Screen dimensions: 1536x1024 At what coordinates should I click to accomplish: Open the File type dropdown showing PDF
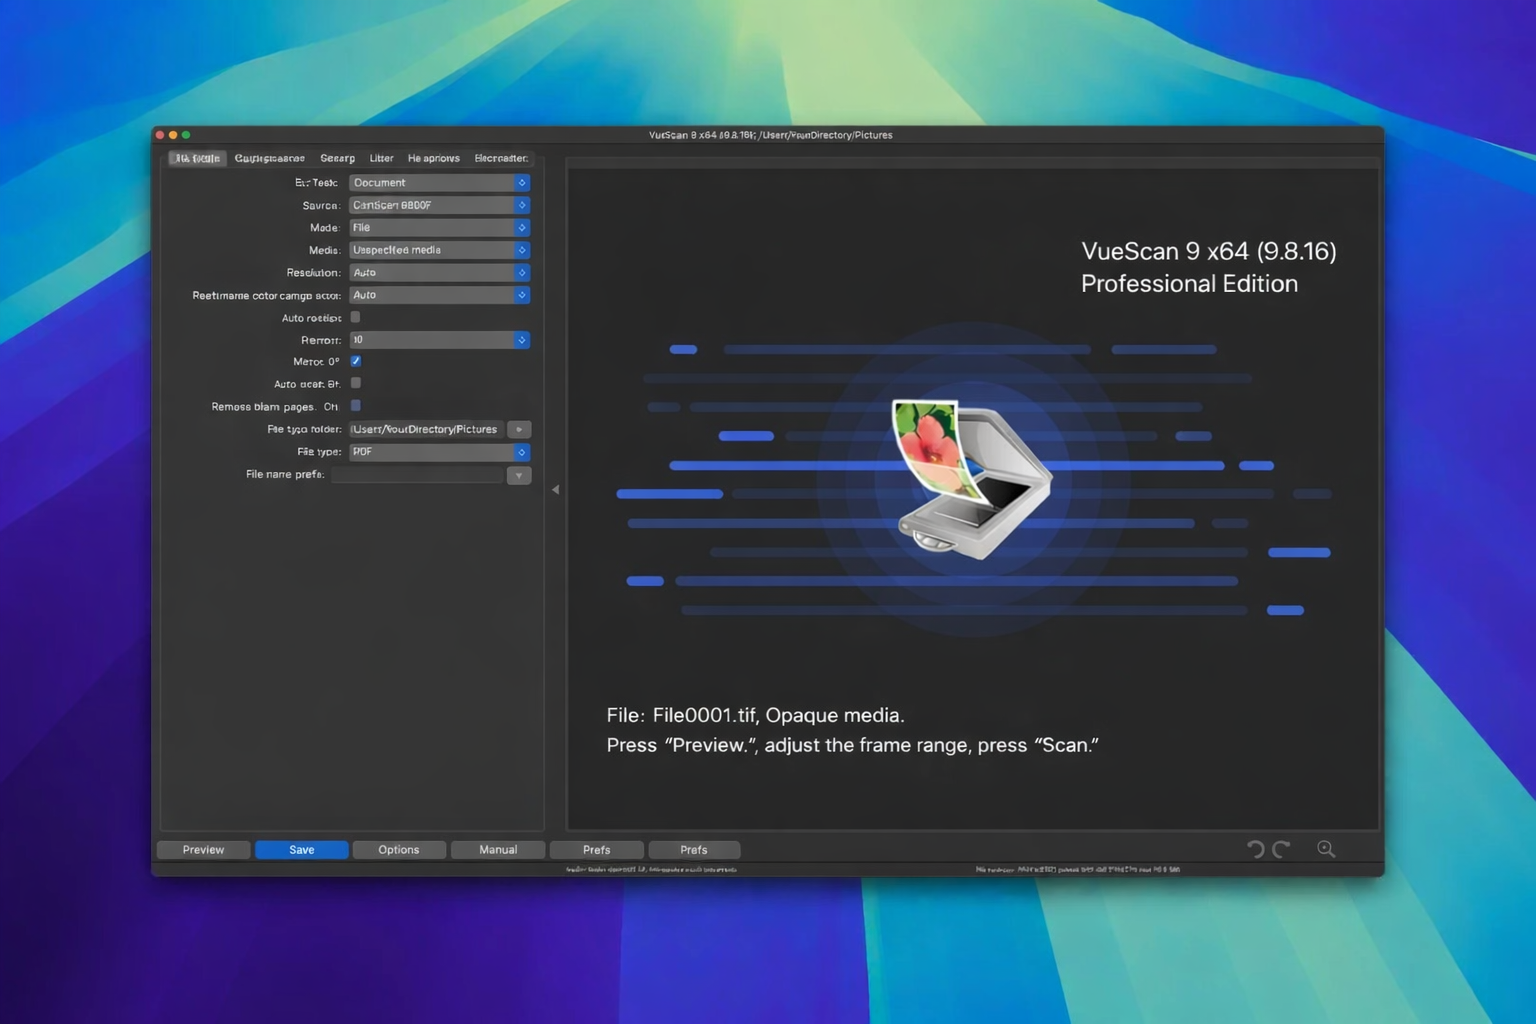[439, 452]
